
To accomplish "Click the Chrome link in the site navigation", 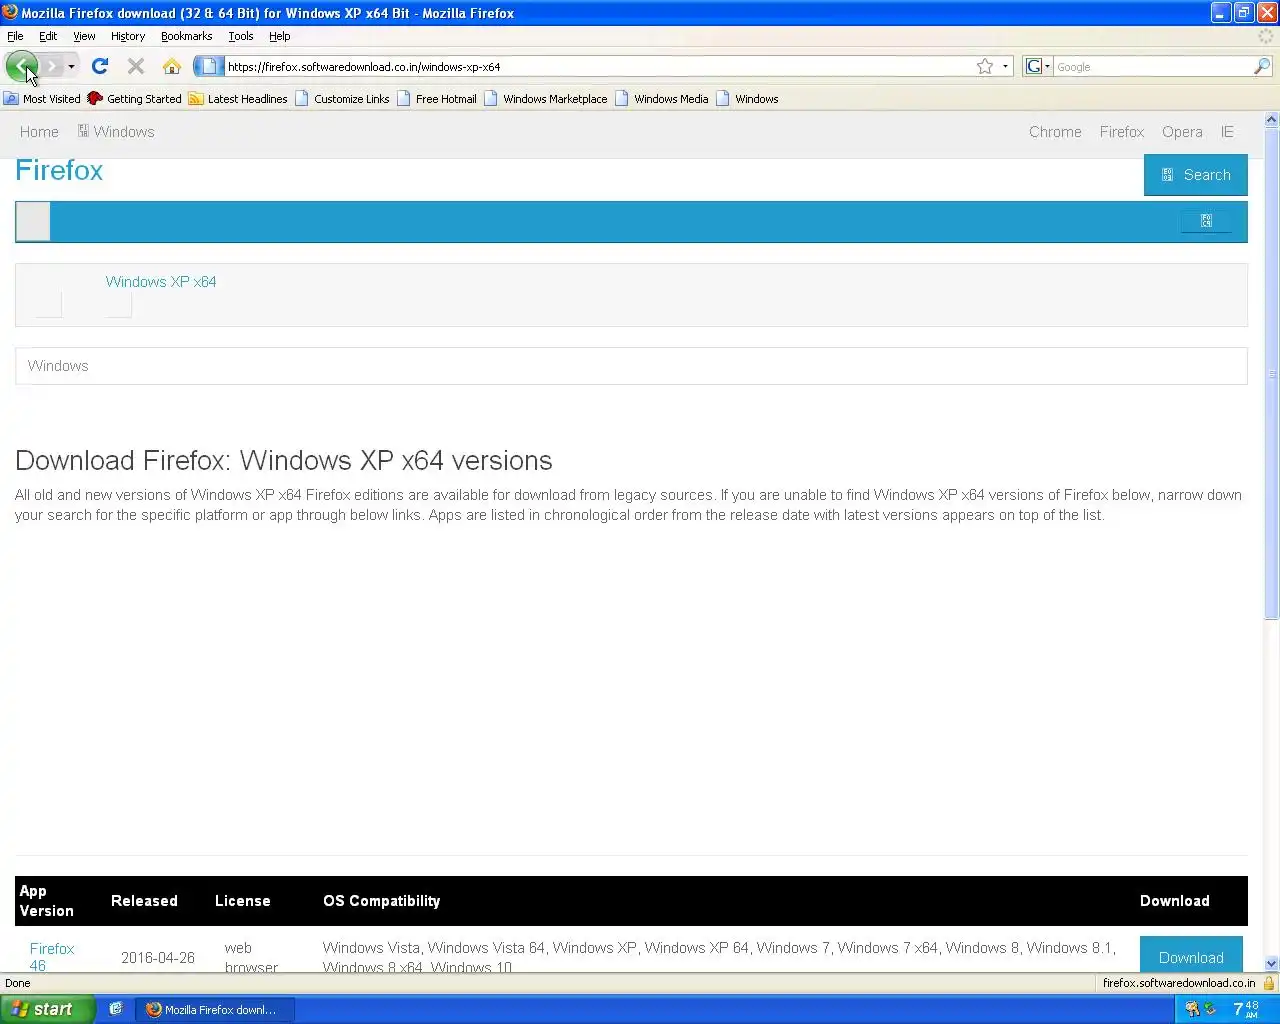I will point(1055,132).
